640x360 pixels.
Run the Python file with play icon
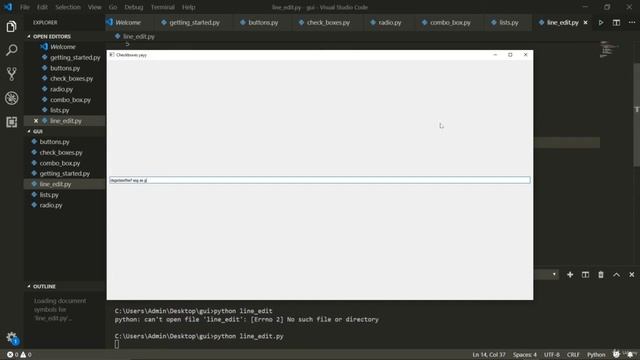[x=601, y=22]
